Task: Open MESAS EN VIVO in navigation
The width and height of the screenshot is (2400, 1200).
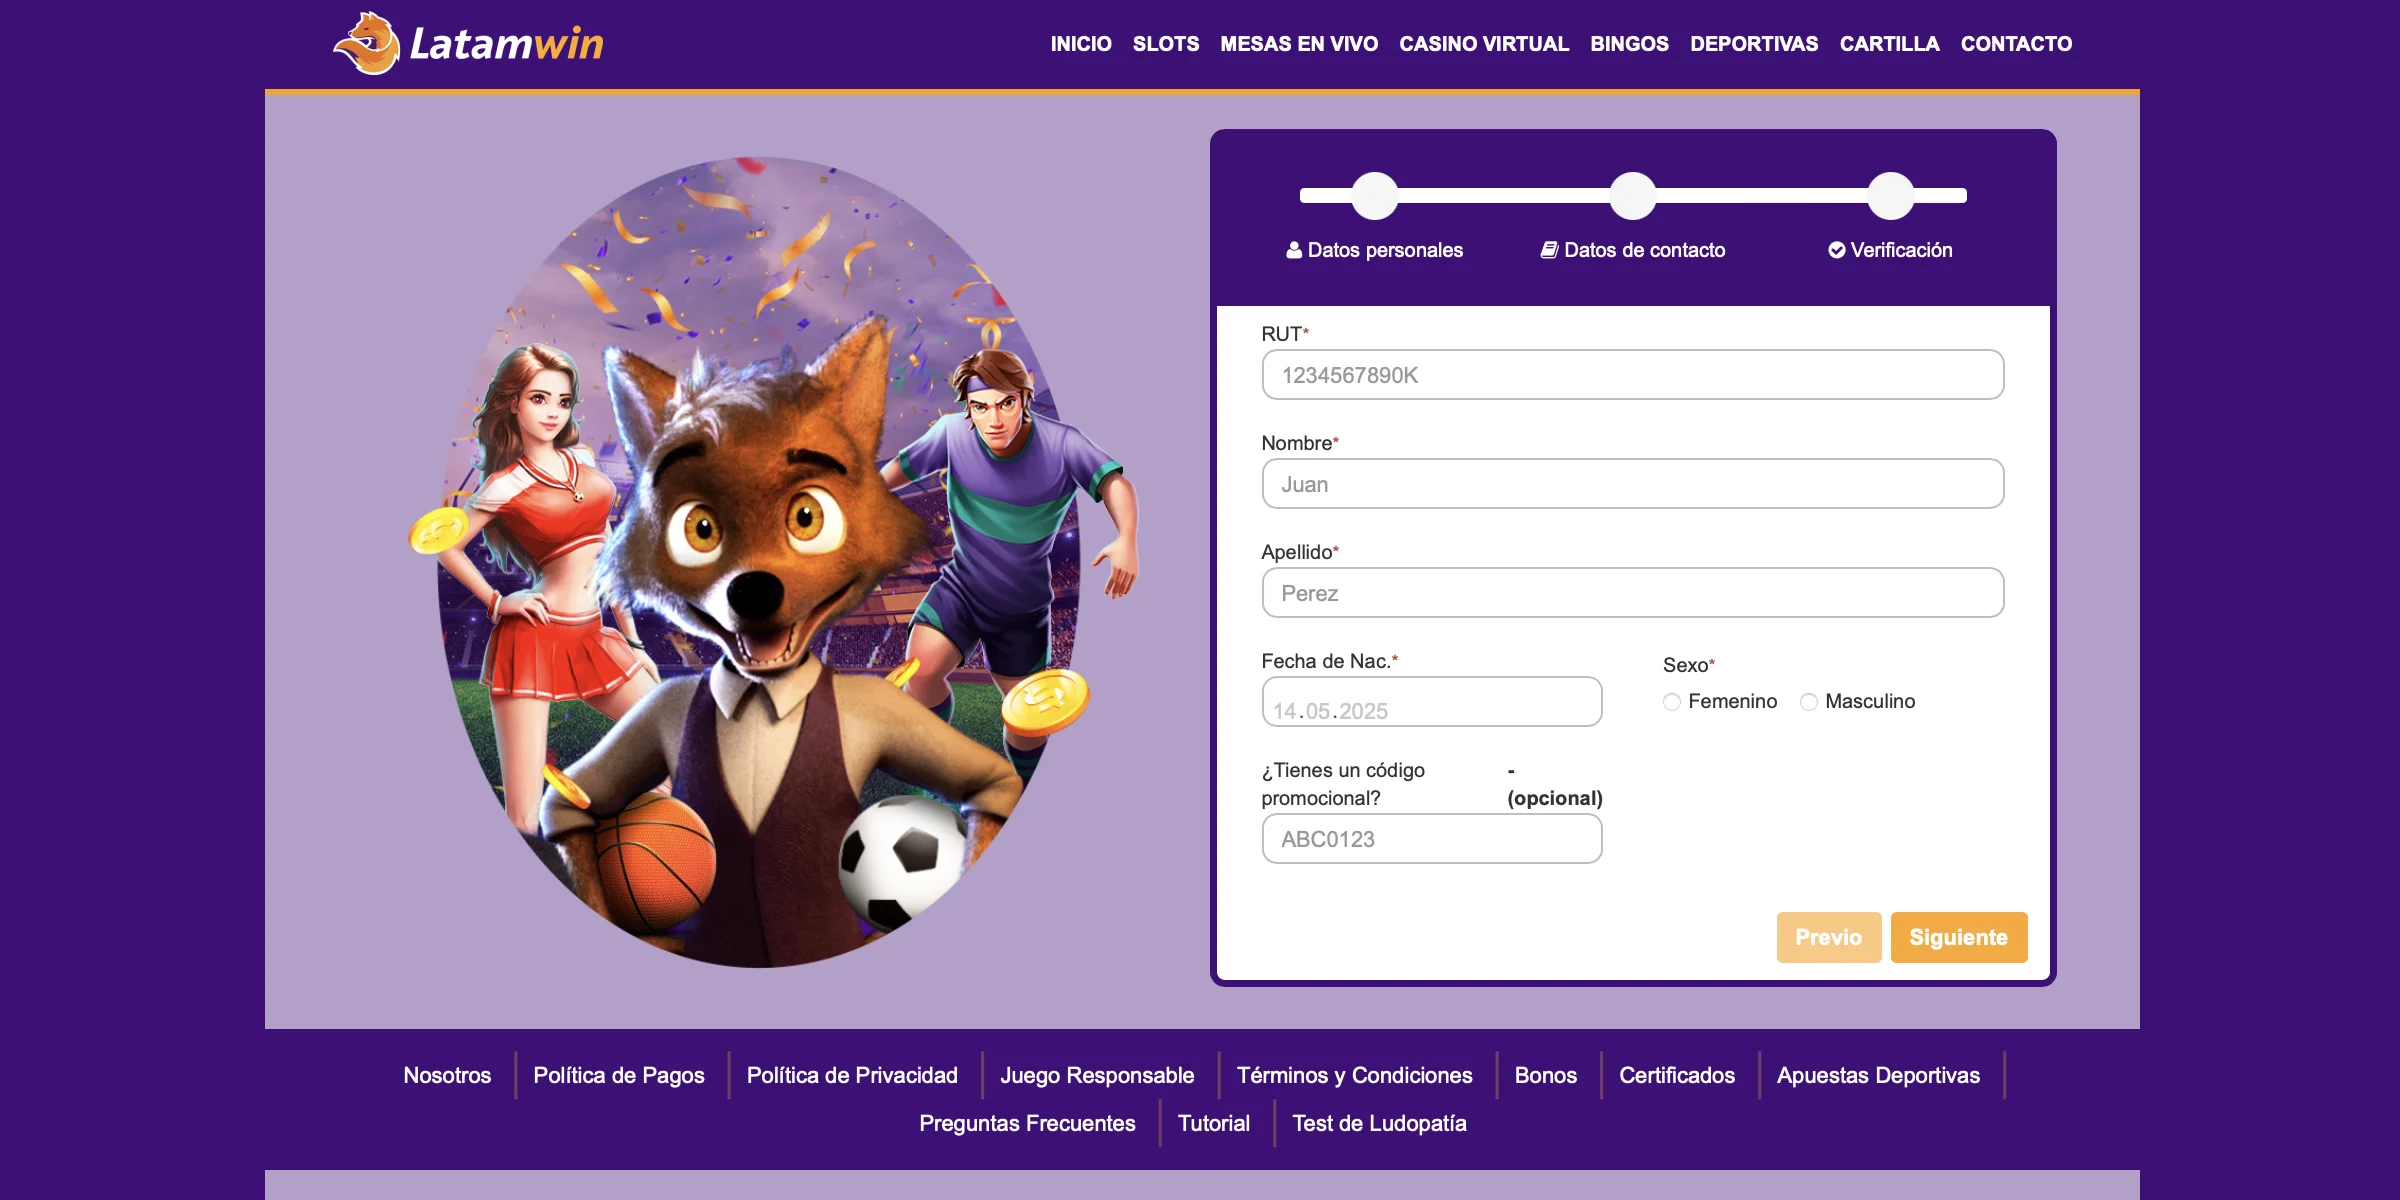Action: point(1299,44)
